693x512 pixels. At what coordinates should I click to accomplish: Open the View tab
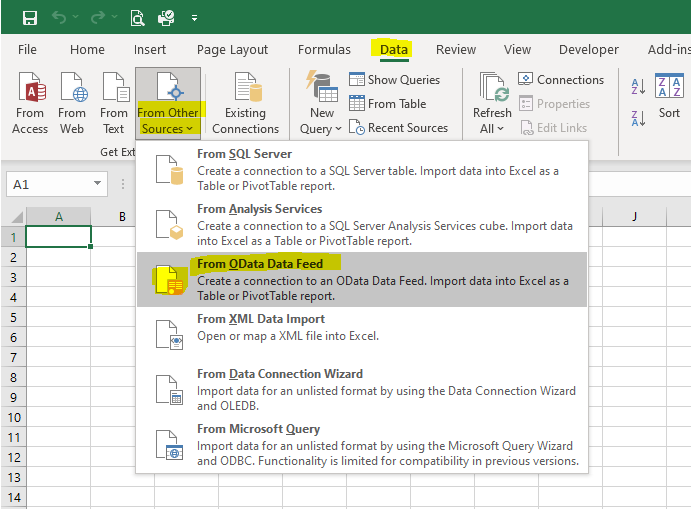tap(517, 50)
